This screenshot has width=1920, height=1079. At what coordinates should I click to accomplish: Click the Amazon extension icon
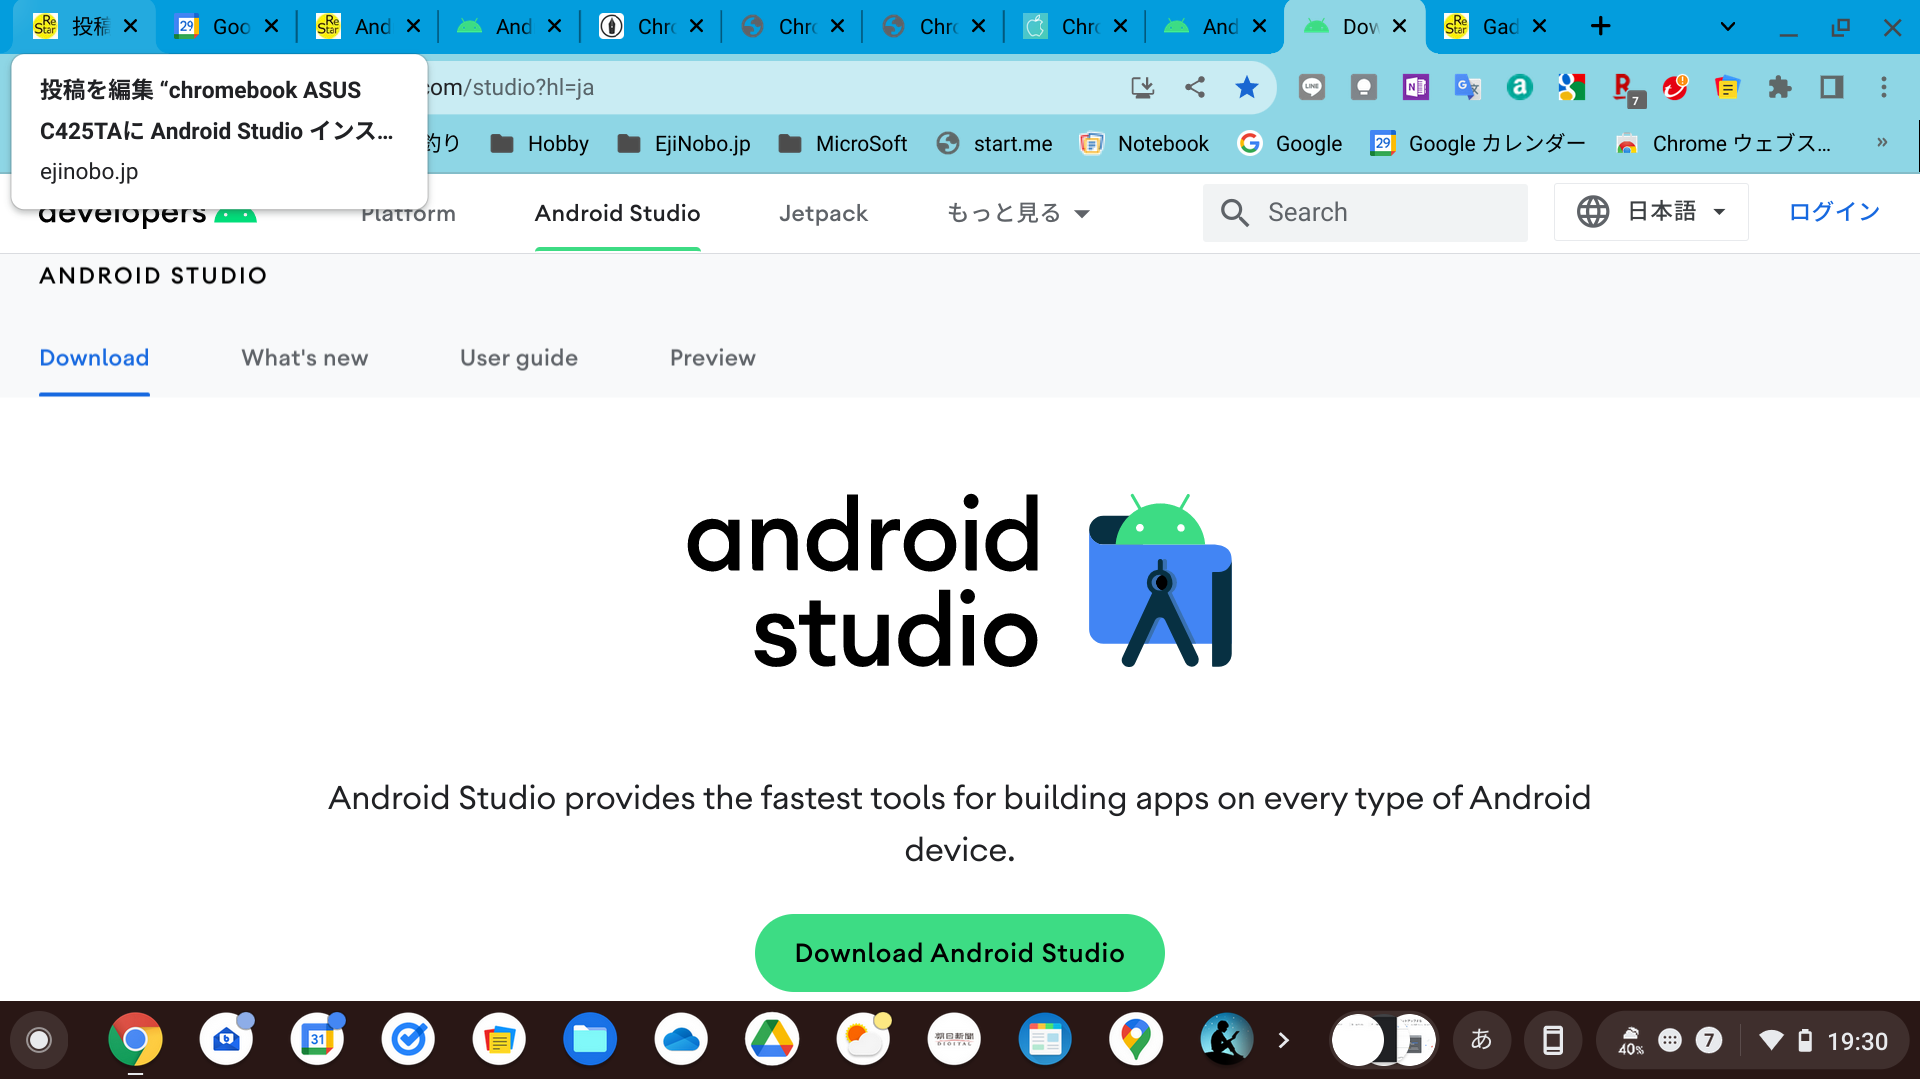coord(1519,87)
